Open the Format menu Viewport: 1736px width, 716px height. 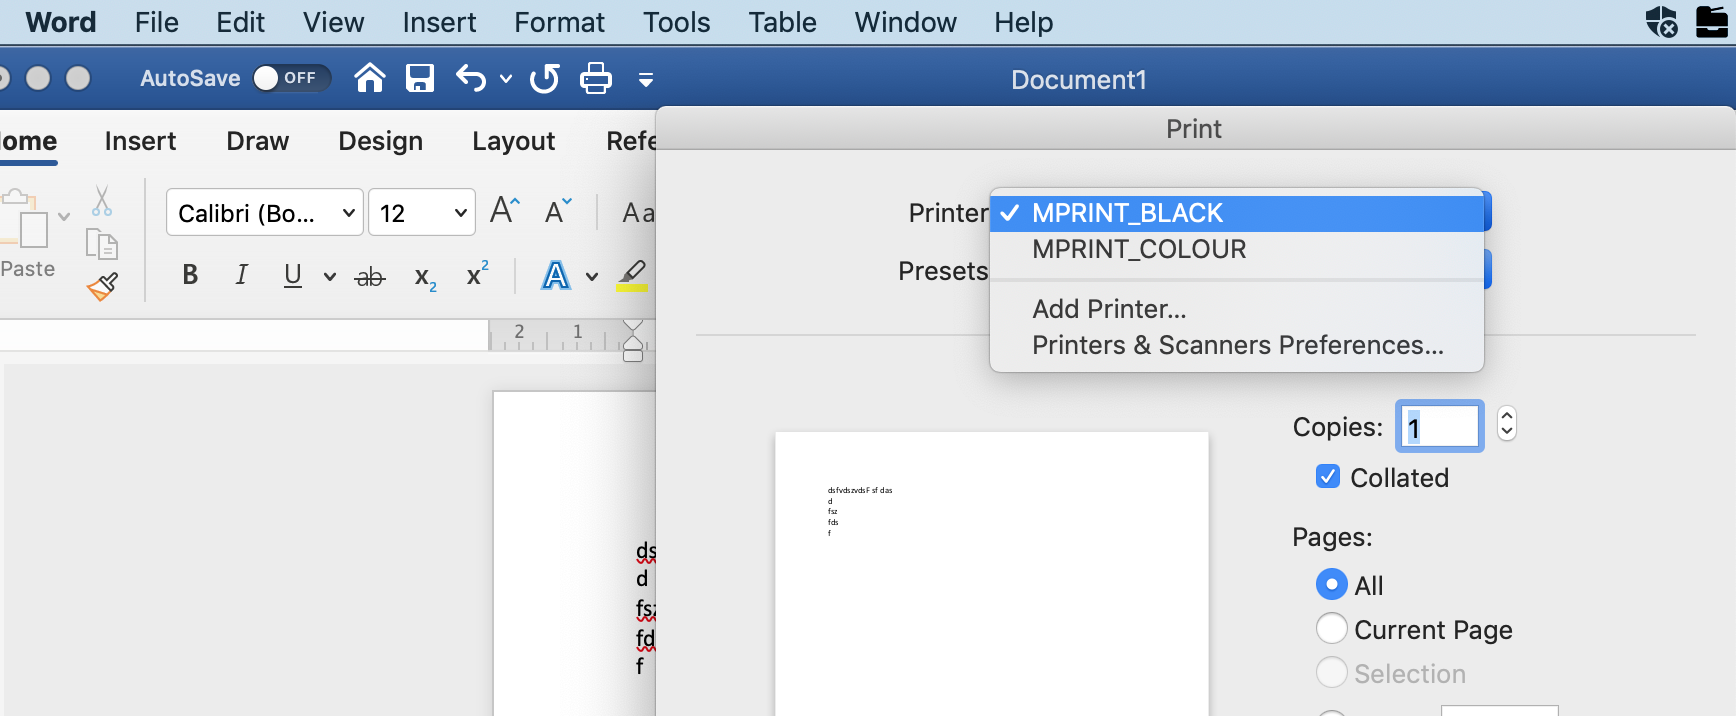[x=560, y=22]
